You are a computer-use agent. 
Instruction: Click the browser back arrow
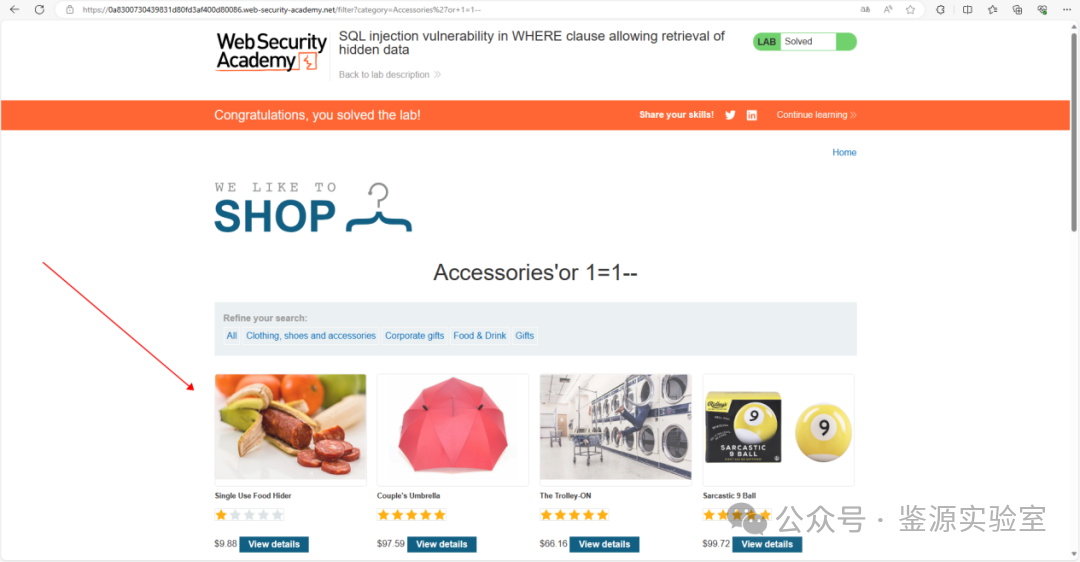tap(14, 10)
